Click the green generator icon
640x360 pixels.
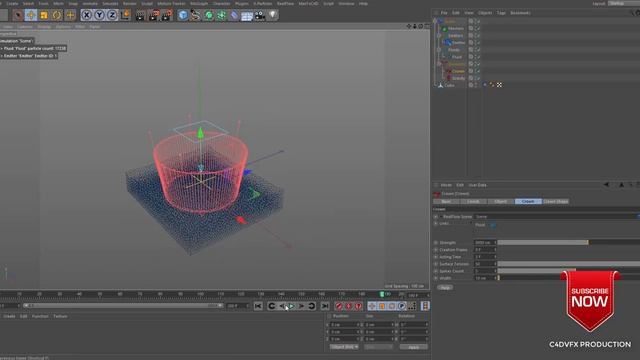point(209,15)
